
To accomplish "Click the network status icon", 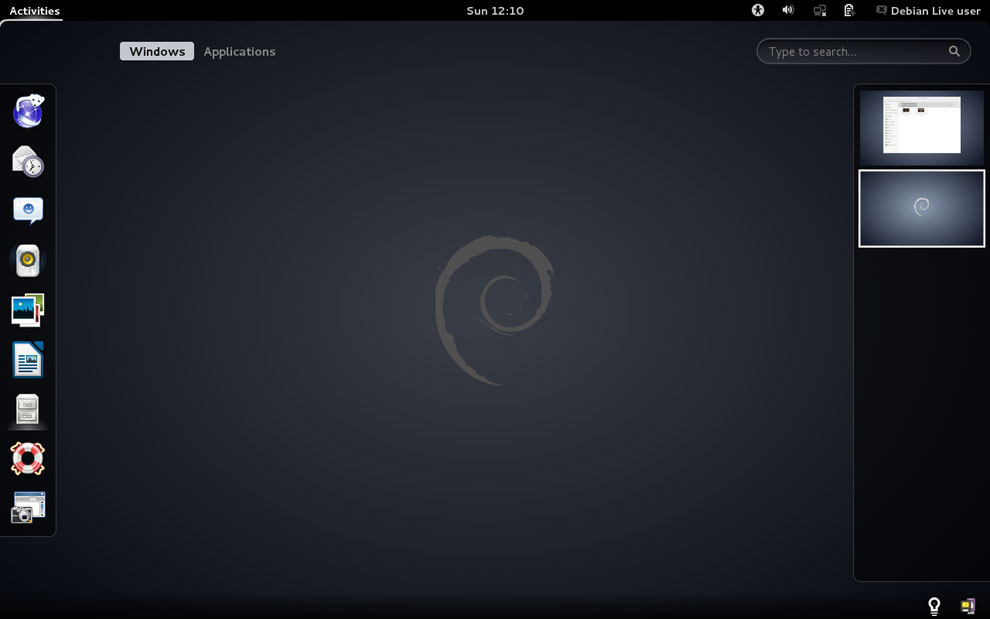I will pyautogui.click(x=820, y=10).
